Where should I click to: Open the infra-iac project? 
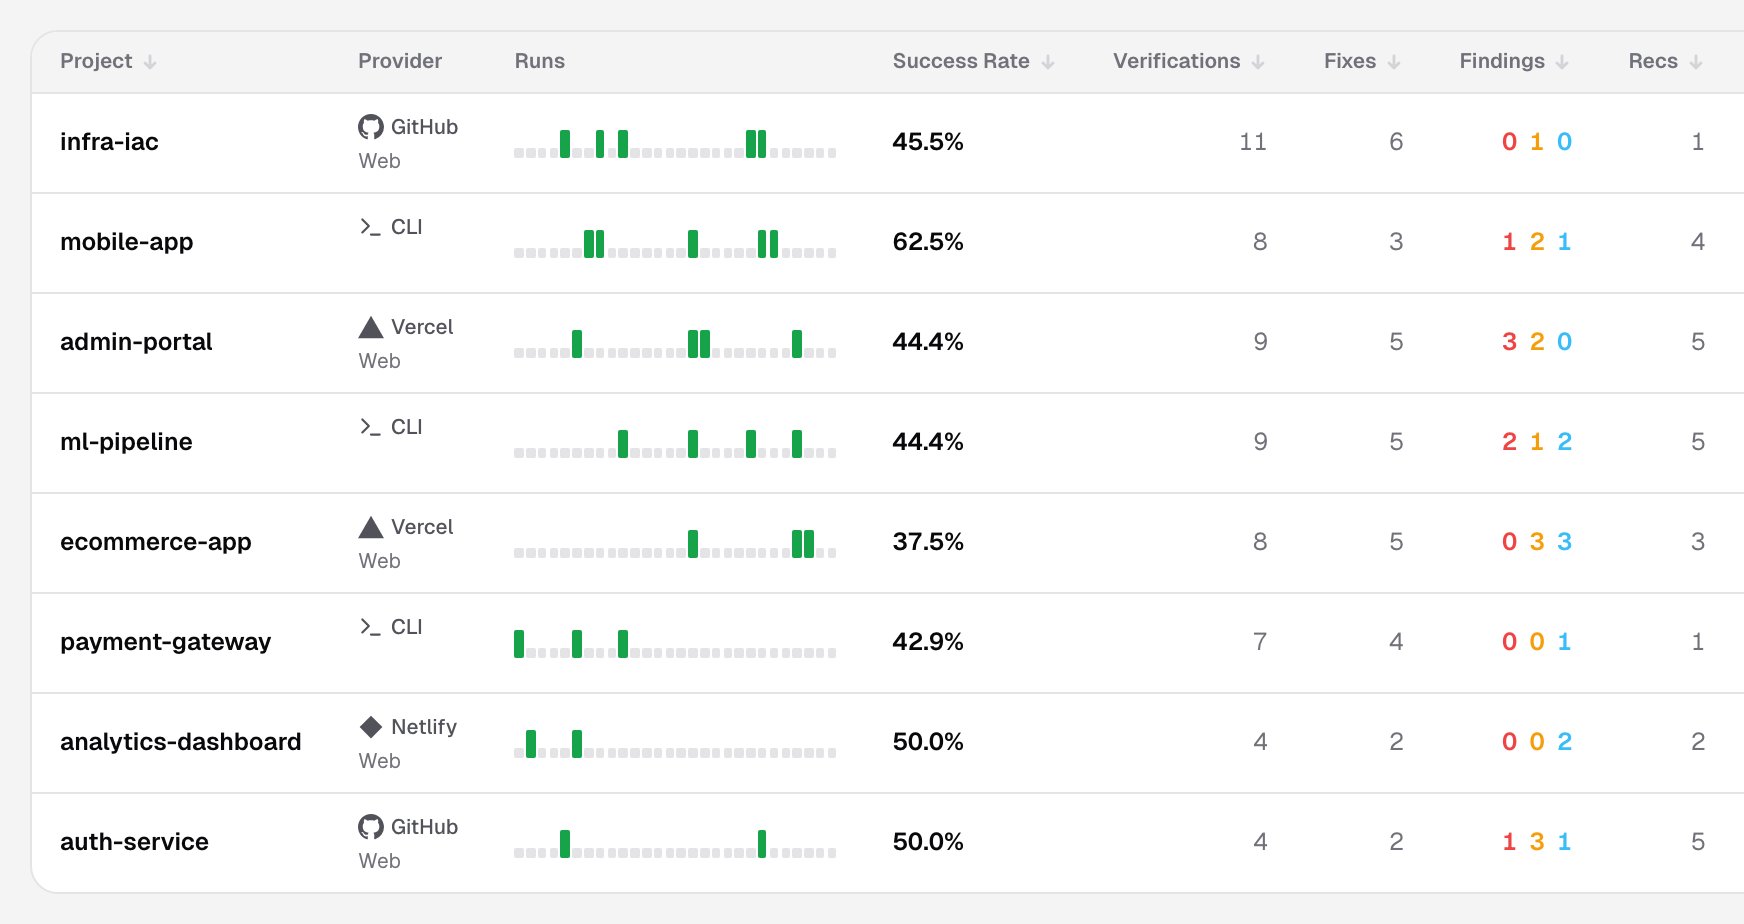109,142
